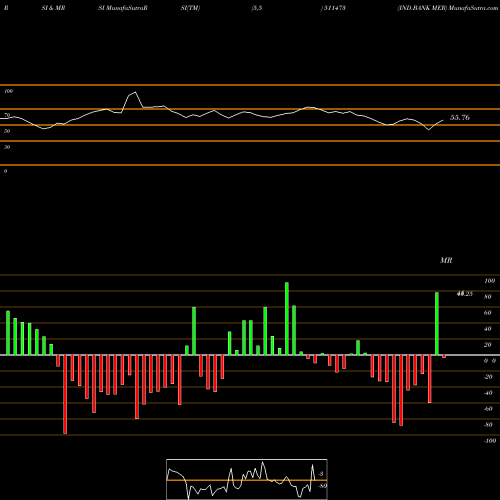The image size is (500, 500).
Task: Click the deepest red bar in MR histogram
Action: [x=65, y=394]
